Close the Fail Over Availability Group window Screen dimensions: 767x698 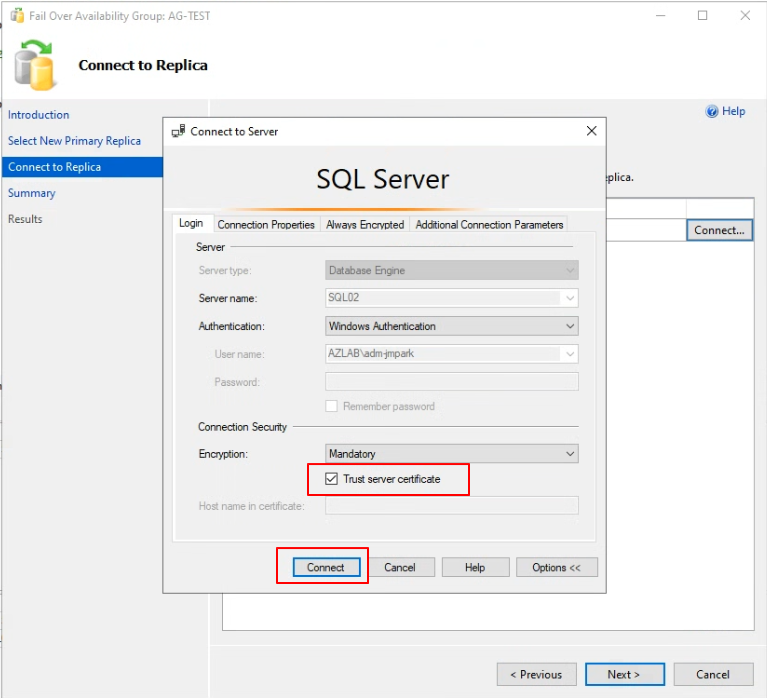(x=745, y=16)
